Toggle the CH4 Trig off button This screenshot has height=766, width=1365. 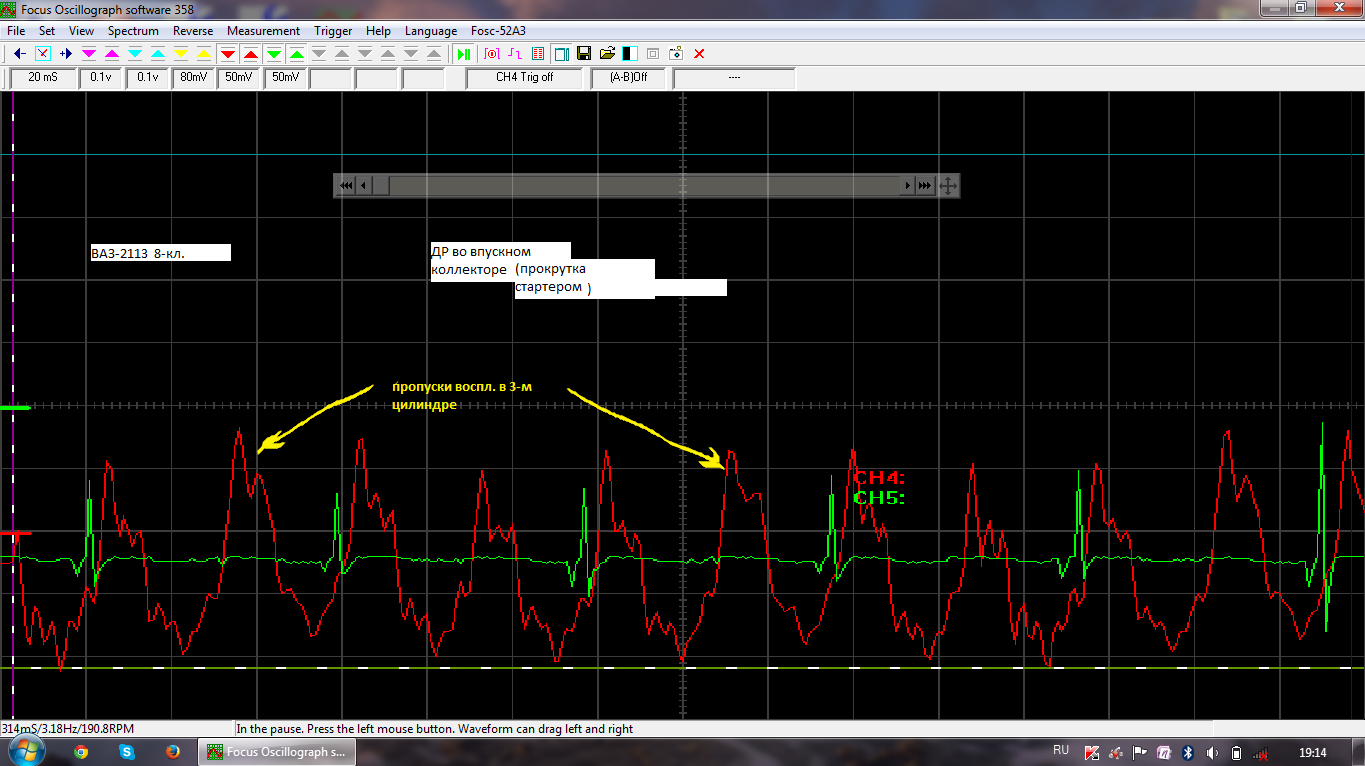pyautogui.click(x=525, y=77)
